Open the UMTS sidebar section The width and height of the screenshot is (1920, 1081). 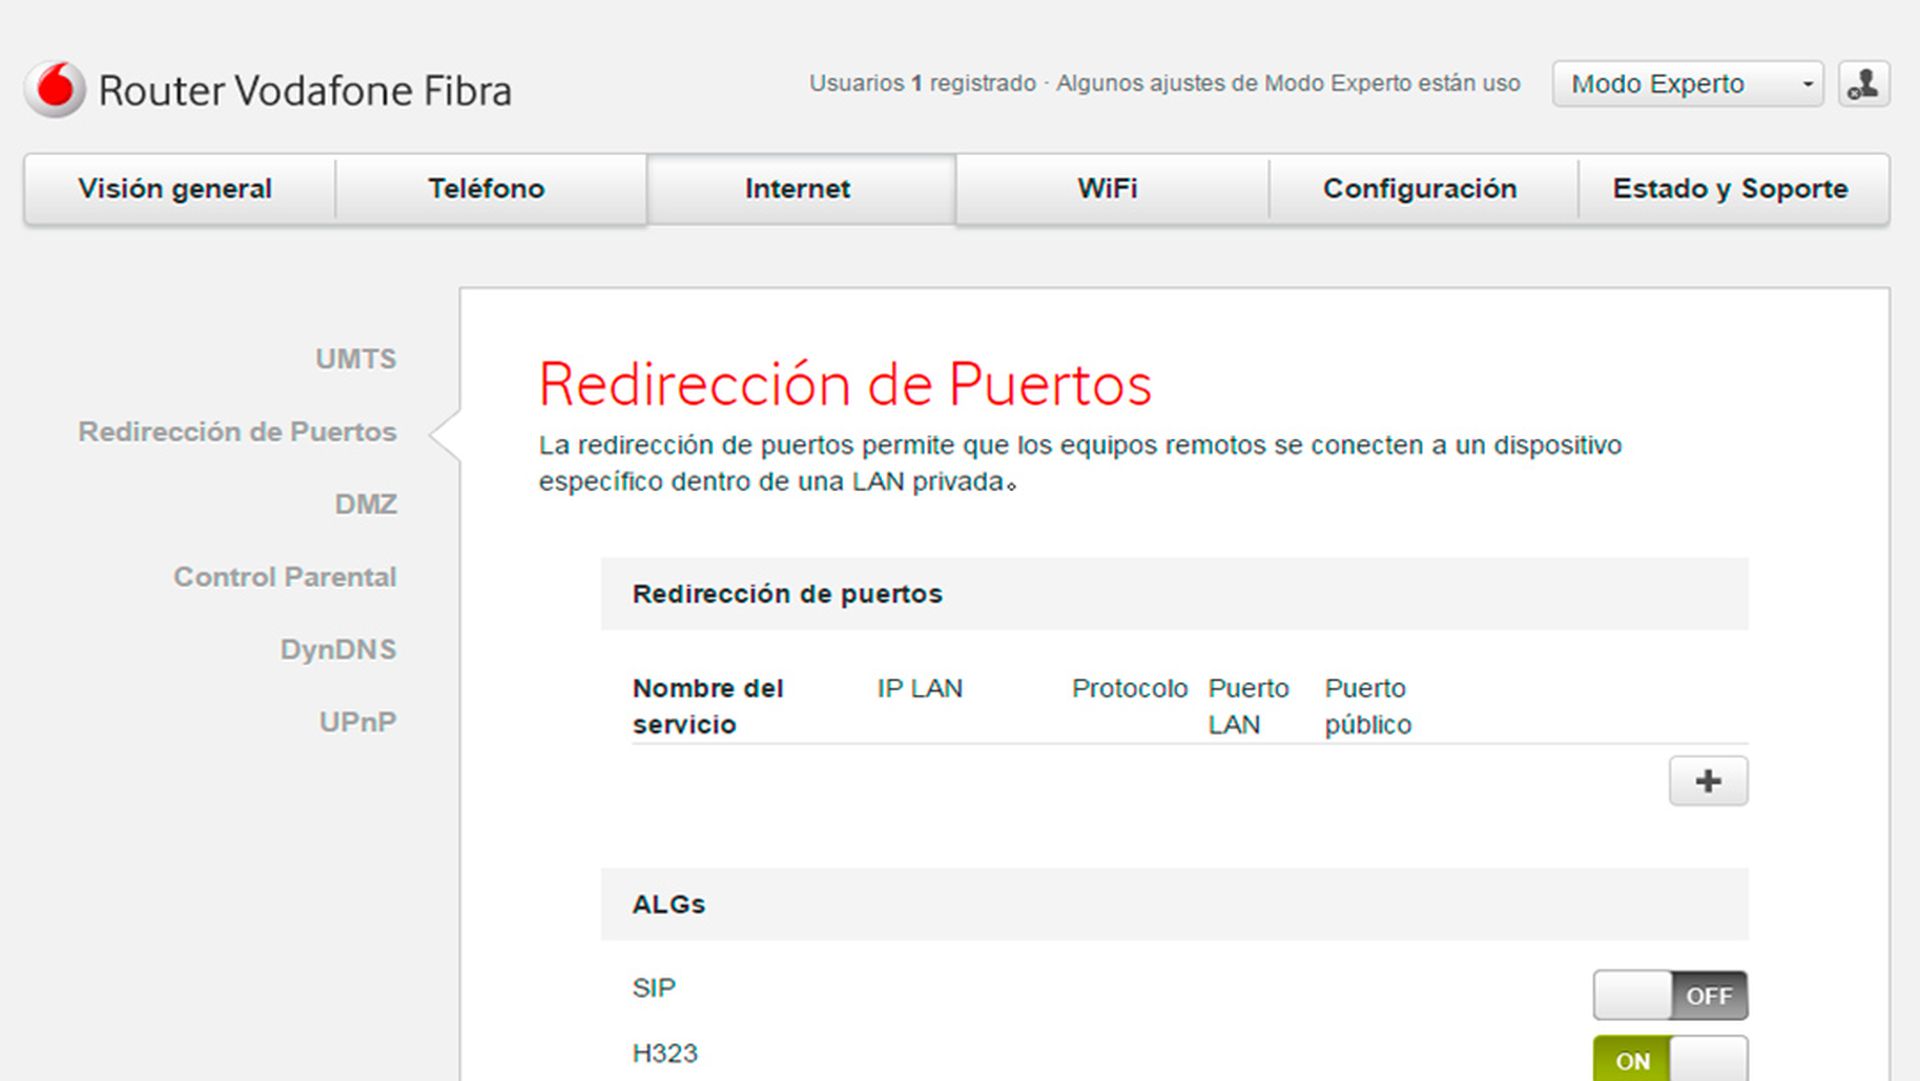[357, 359]
